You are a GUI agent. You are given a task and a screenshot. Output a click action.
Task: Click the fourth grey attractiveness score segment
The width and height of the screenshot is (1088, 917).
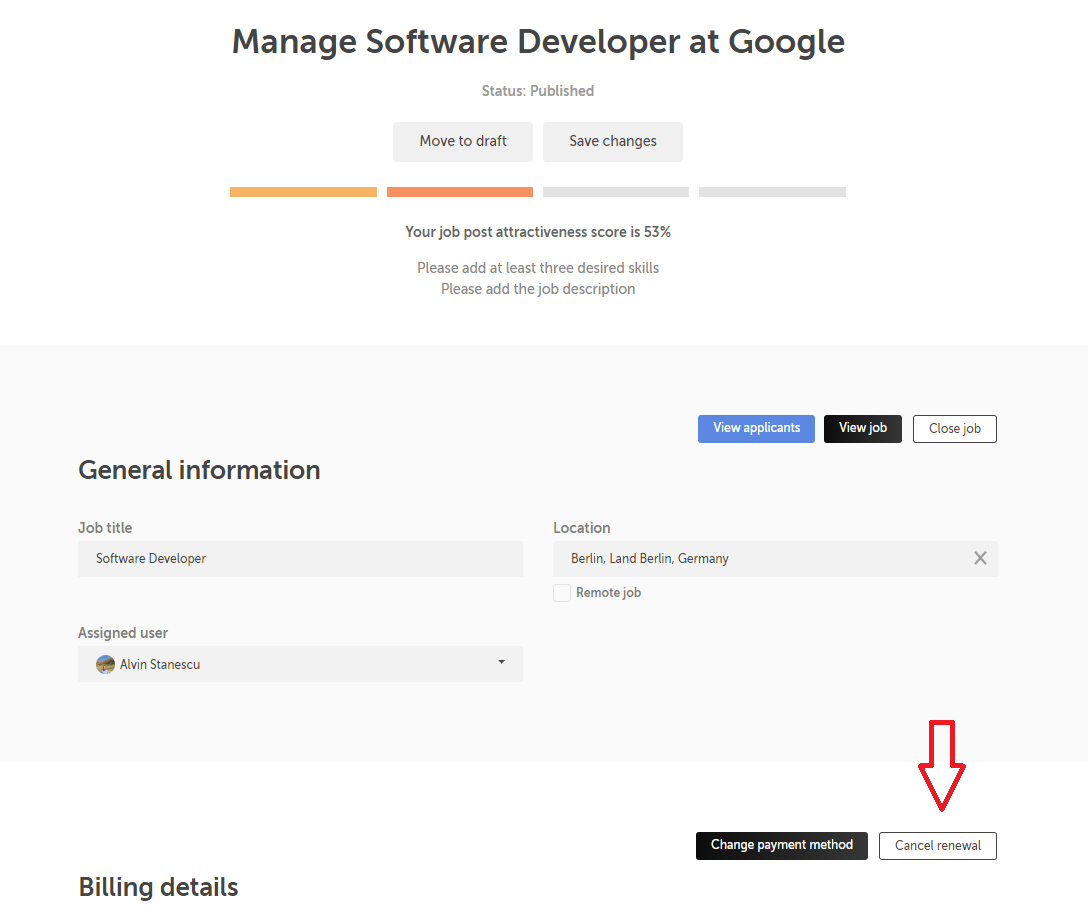pyautogui.click(x=772, y=192)
